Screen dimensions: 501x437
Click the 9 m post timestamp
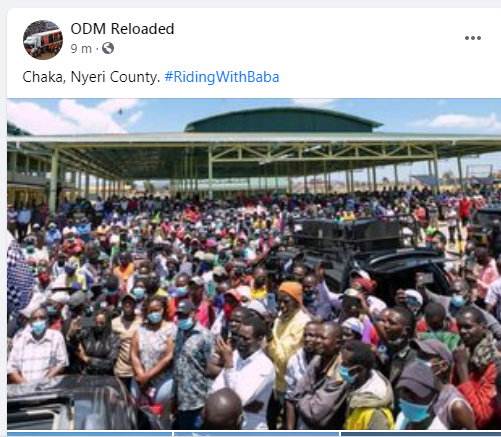(x=81, y=49)
